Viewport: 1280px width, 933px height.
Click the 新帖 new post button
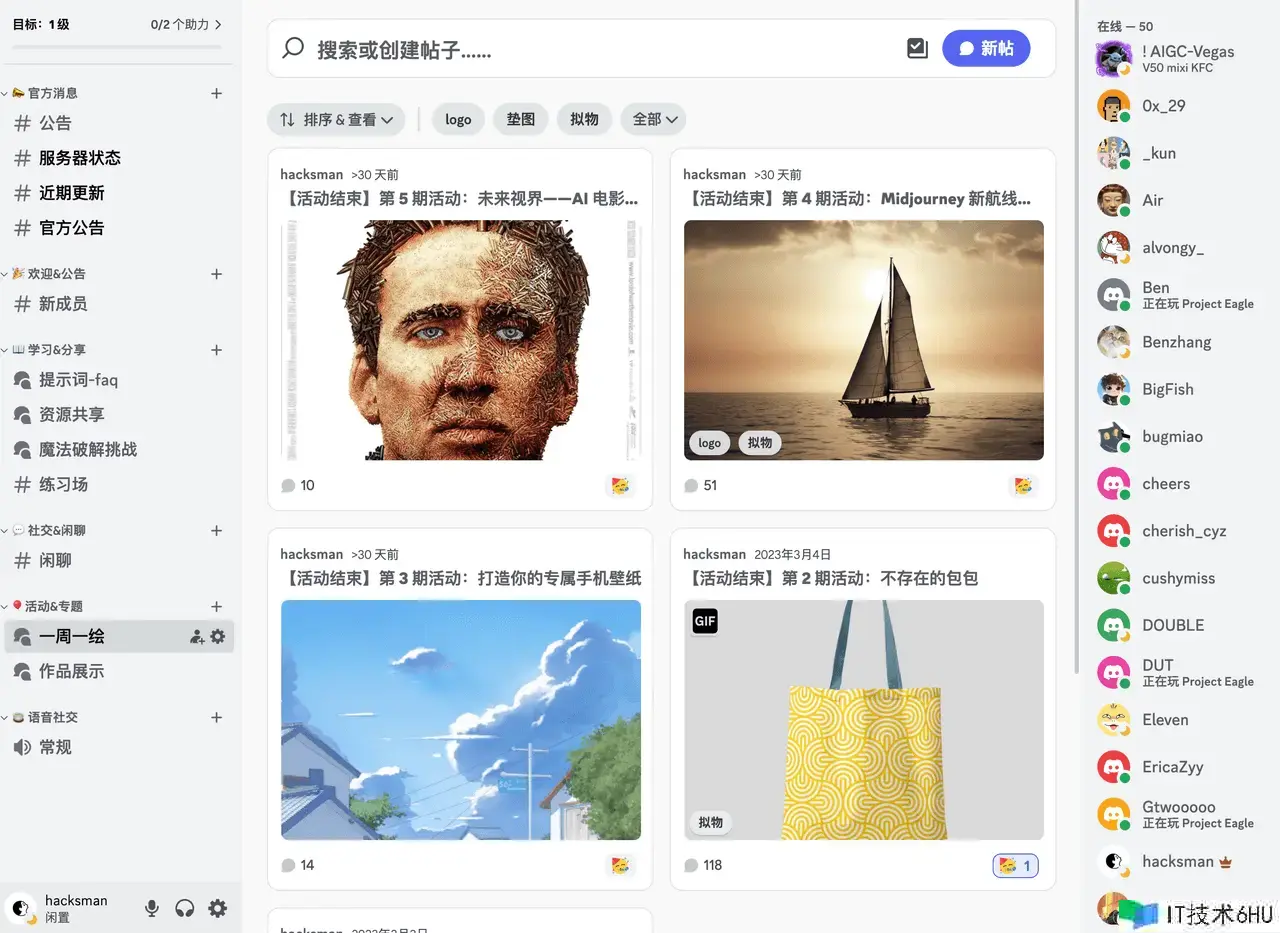point(986,48)
